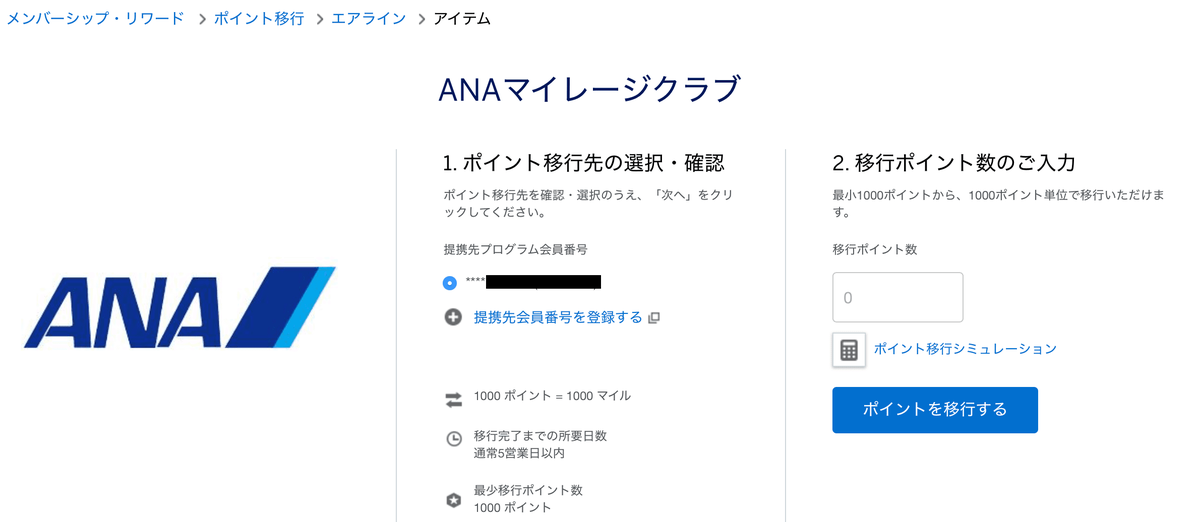Click the ANA airline logo
The width and height of the screenshot is (1200, 522).
point(180,307)
